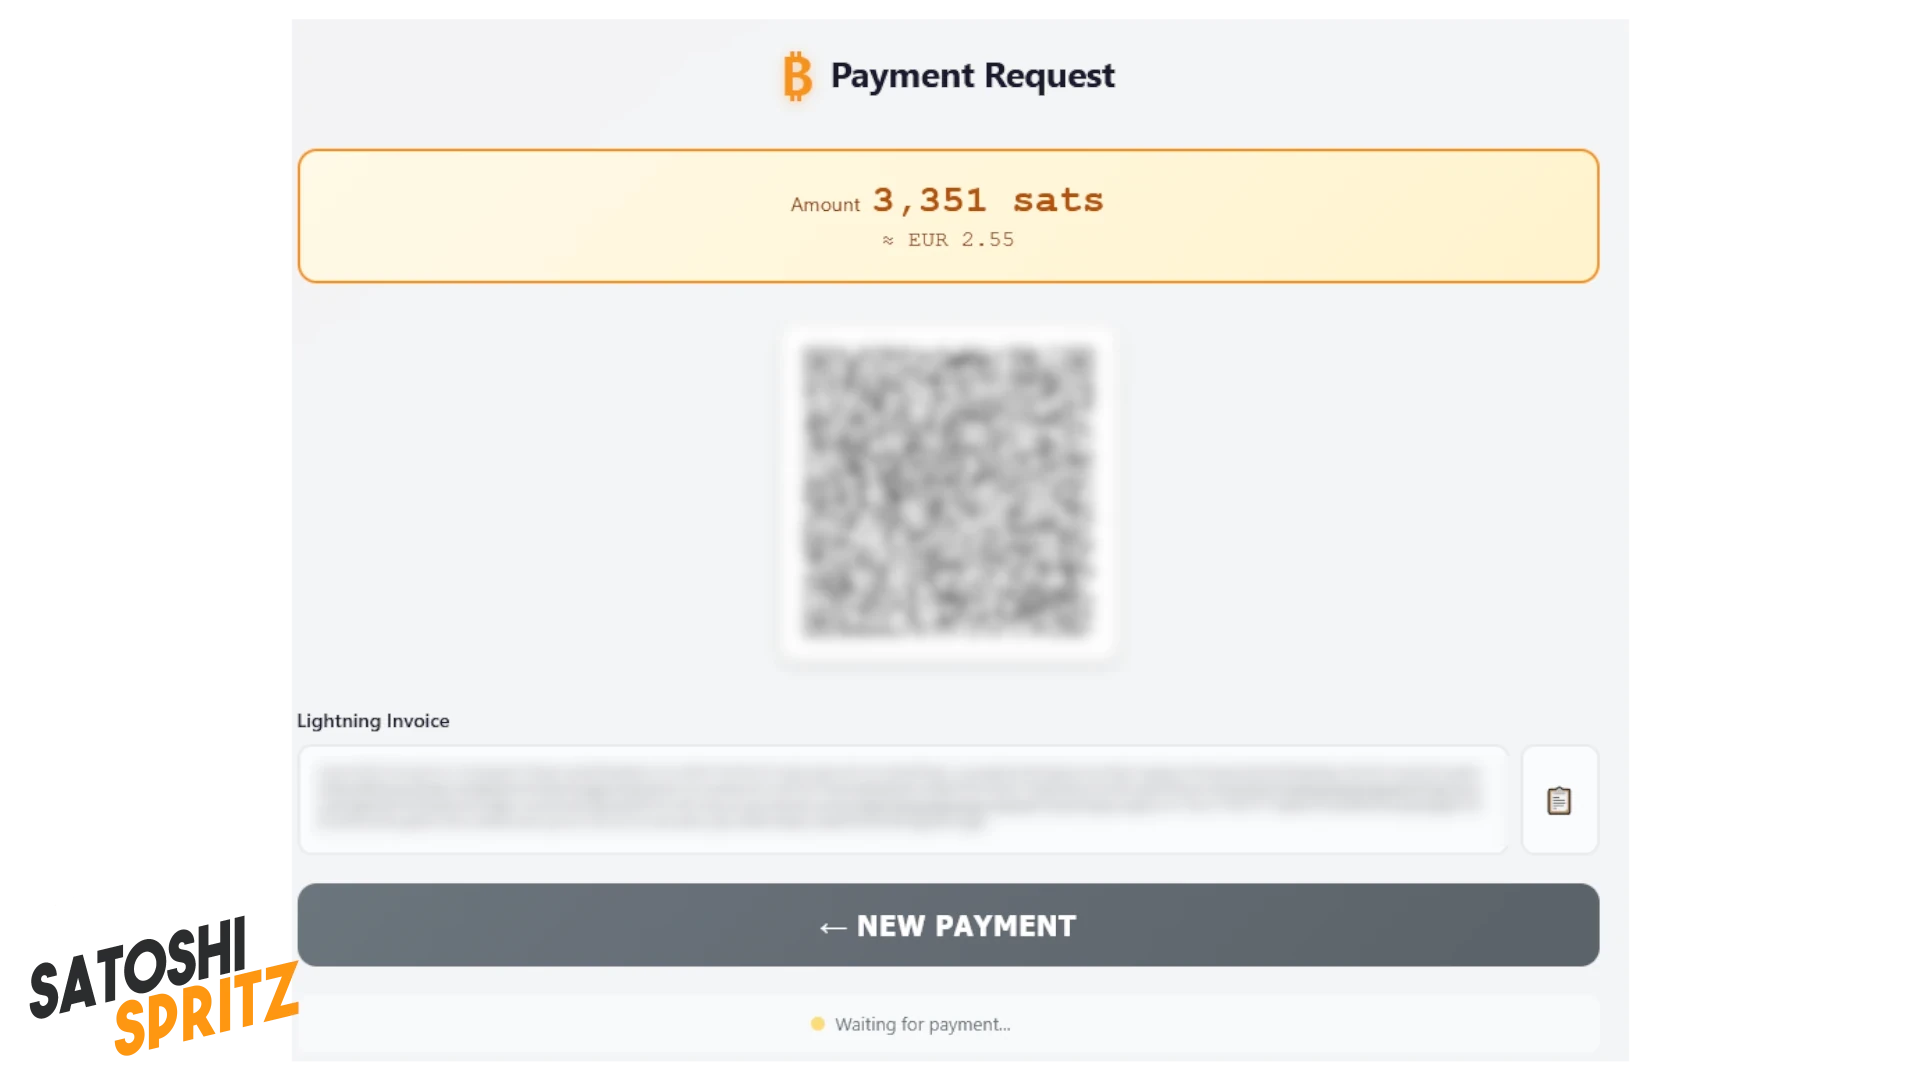Click the blurred QR code image
Screen dimensions: 1920x1080
pos(947,491)
